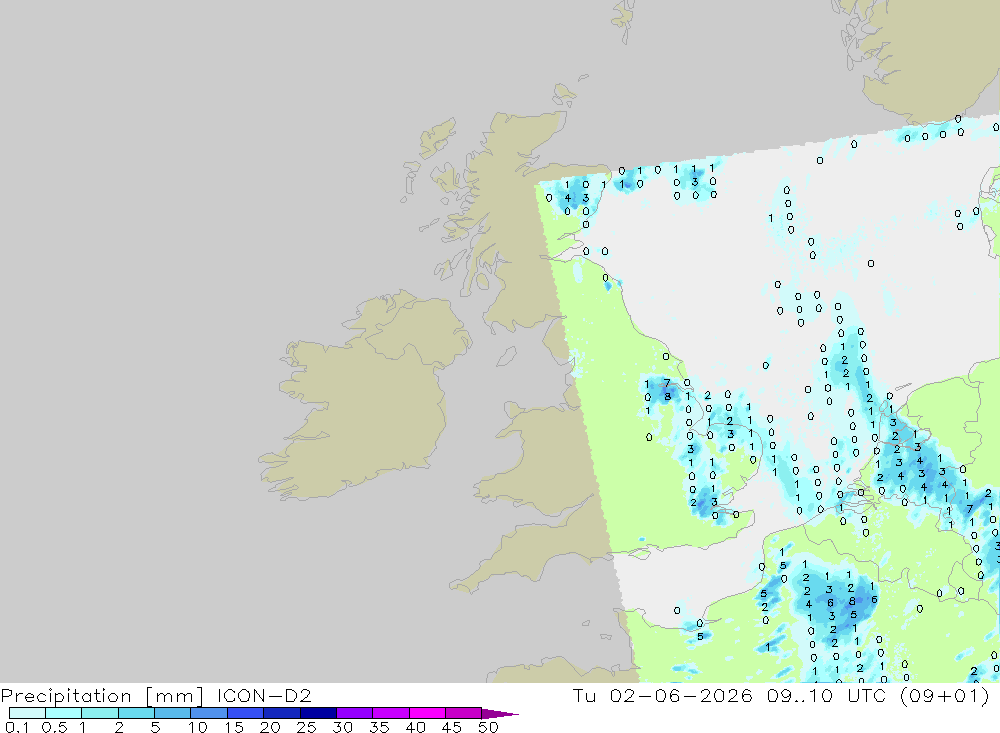Image resolution: width=1000 pixels, height=733 pixels.
Task: Select the 0.5–1 mm legend swatch
Action: [x=63, y=713]
